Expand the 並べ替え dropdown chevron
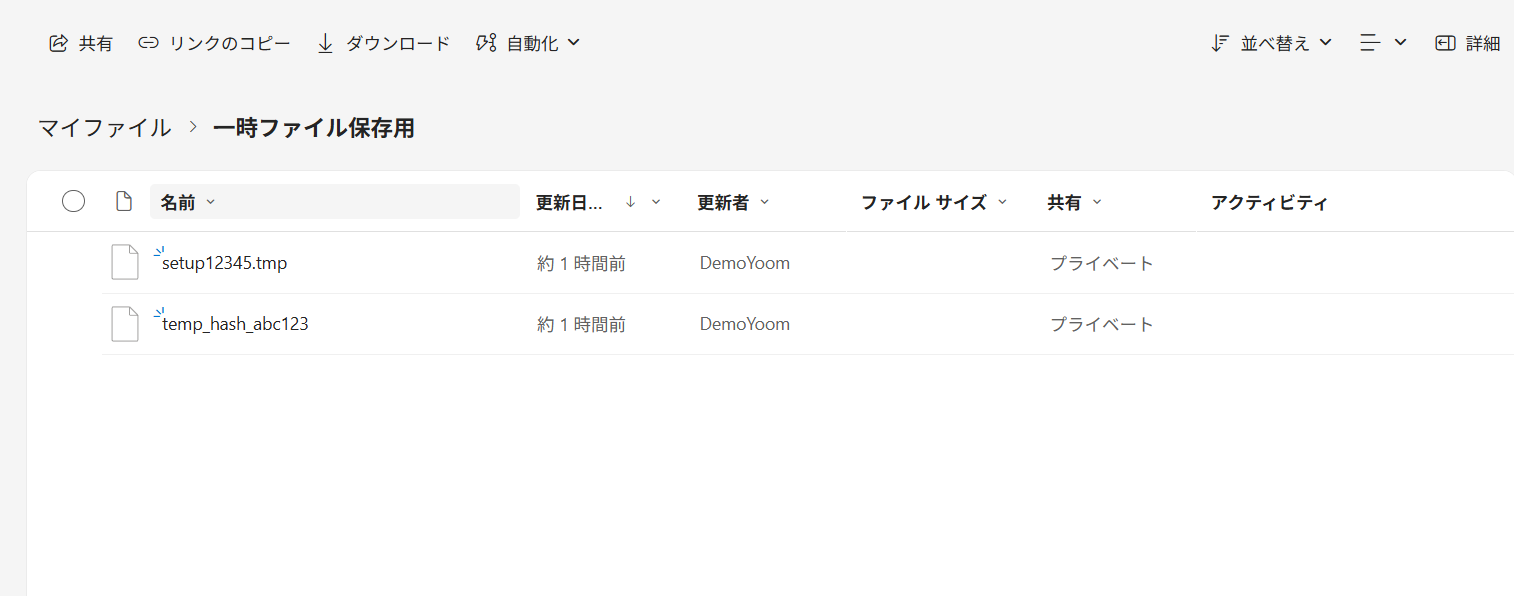Image resolution: width=1514 pixels, height=596 pixels. point(1326,43)
